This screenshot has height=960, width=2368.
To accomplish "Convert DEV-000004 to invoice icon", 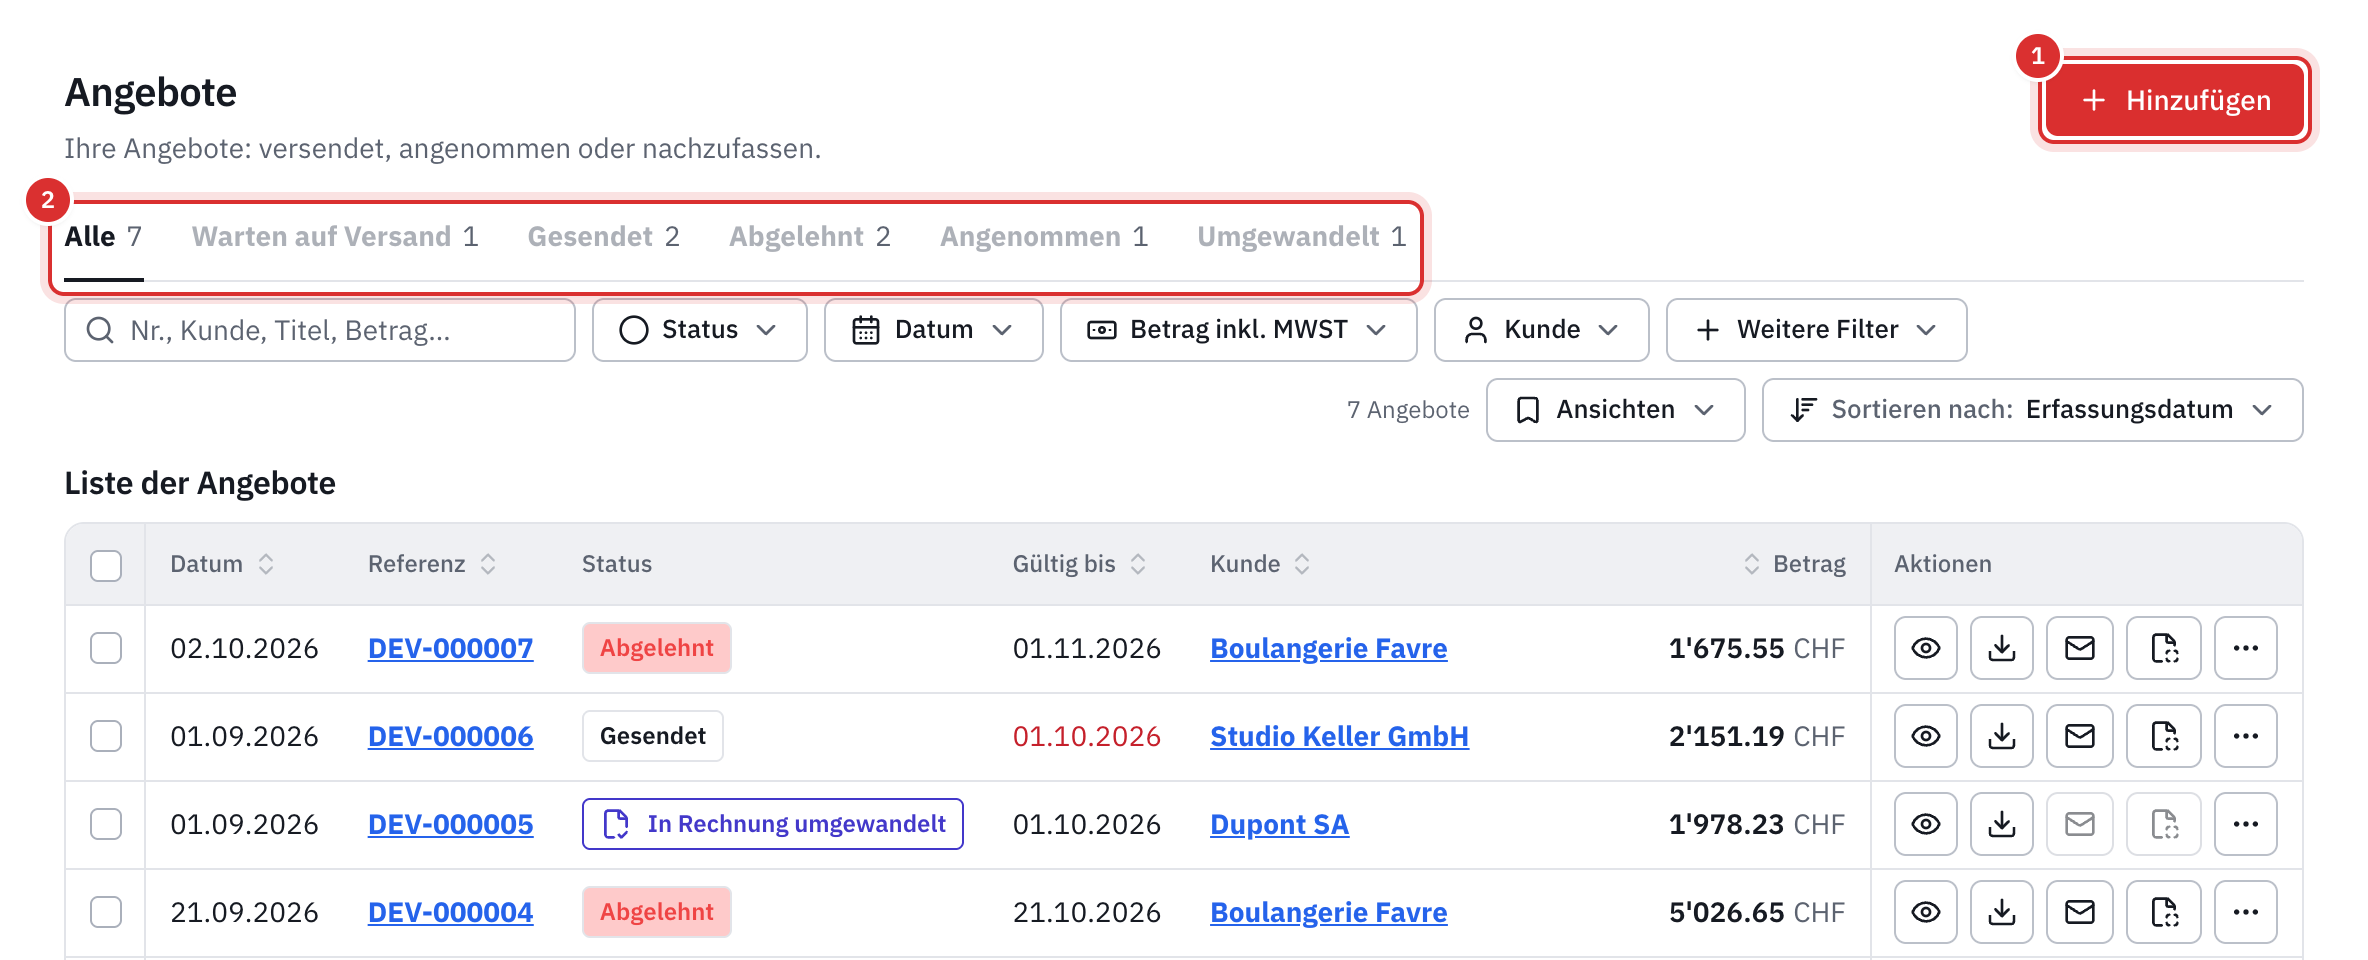I will pyautogui.click(x=2163, y=912).
